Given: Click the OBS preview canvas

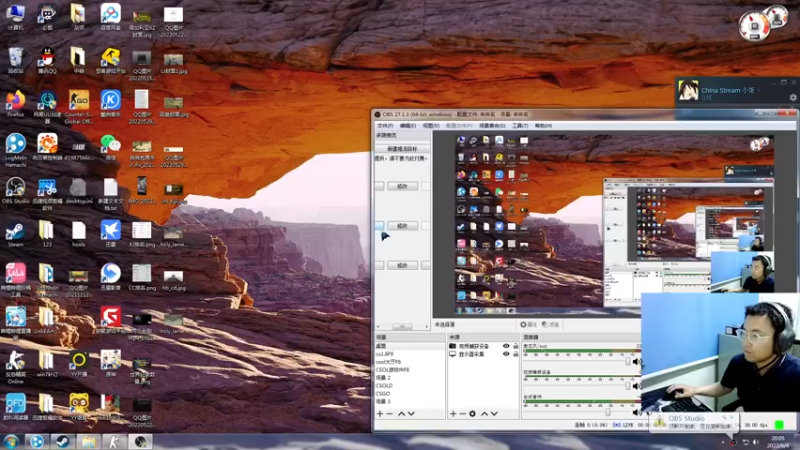Looking at the screenshot, I should pos(614,223).
